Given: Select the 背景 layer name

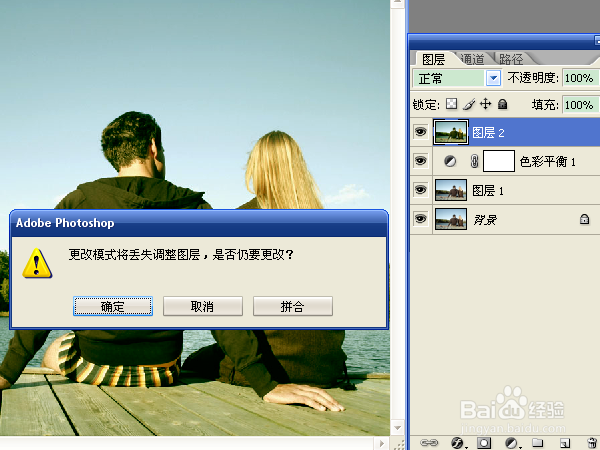Looking at the screenshot, I should [x=485, y=220].
